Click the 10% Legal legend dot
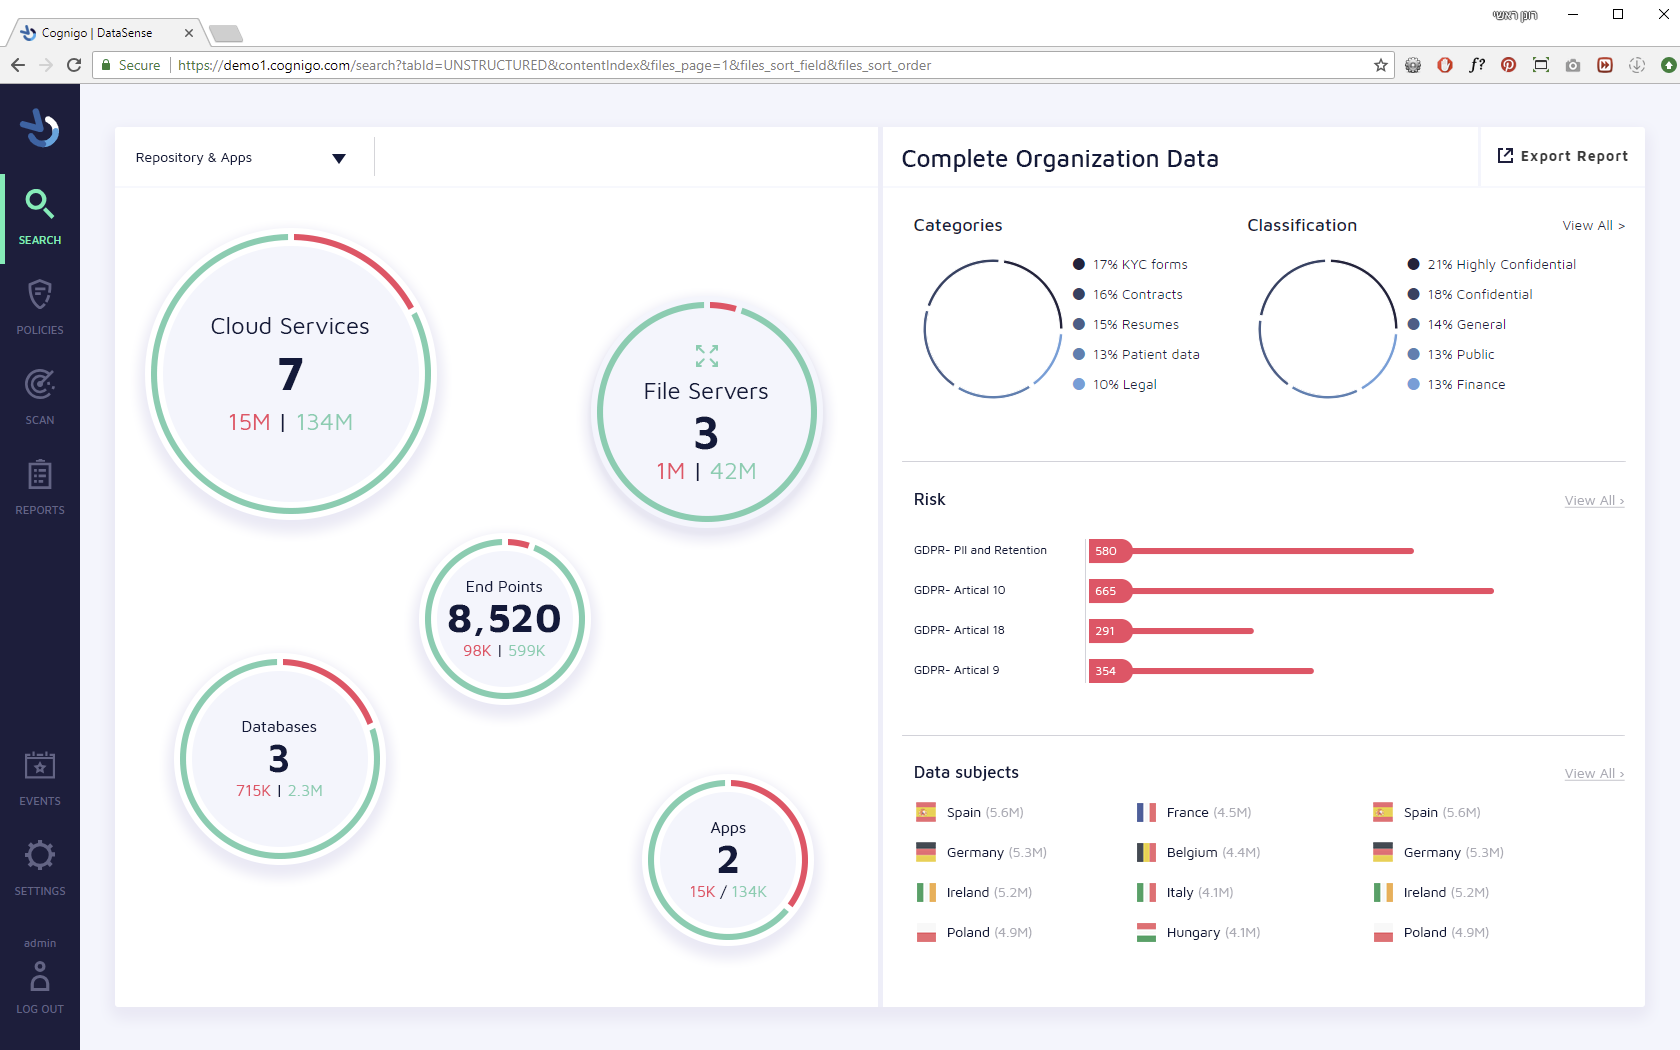 [1079, 384]
